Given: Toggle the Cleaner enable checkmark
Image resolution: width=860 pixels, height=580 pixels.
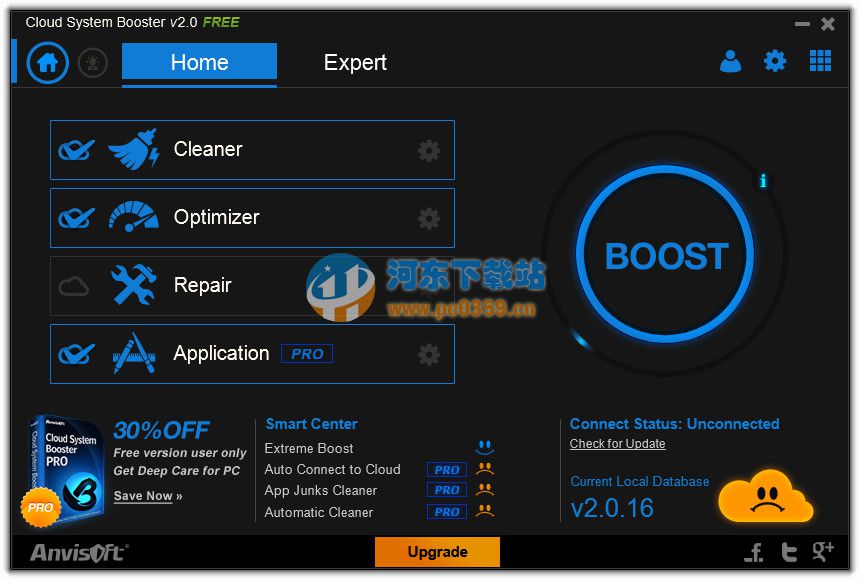Looking at the screenshot, I should [x=75, y=148].
